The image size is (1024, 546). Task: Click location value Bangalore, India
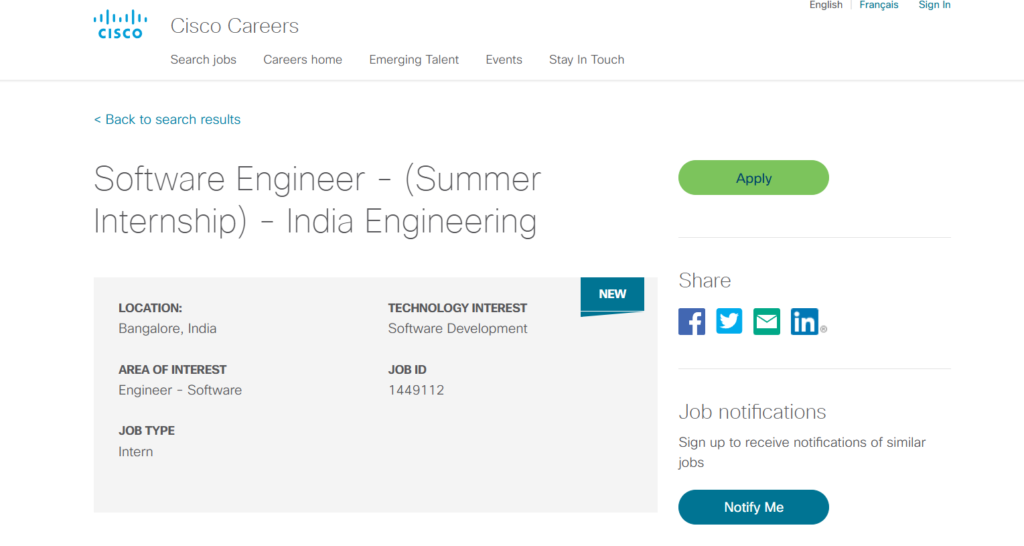tap(167, 329)
